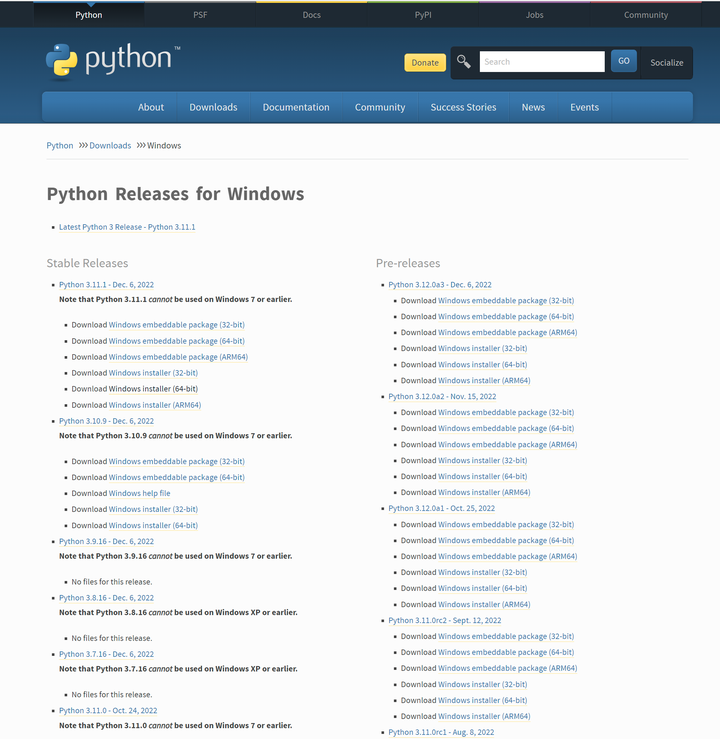This screenshot has height=739, width=720.
Task: Download 3.12.0a3 Windows installer (64-bit)
Action: coord(483,364)
